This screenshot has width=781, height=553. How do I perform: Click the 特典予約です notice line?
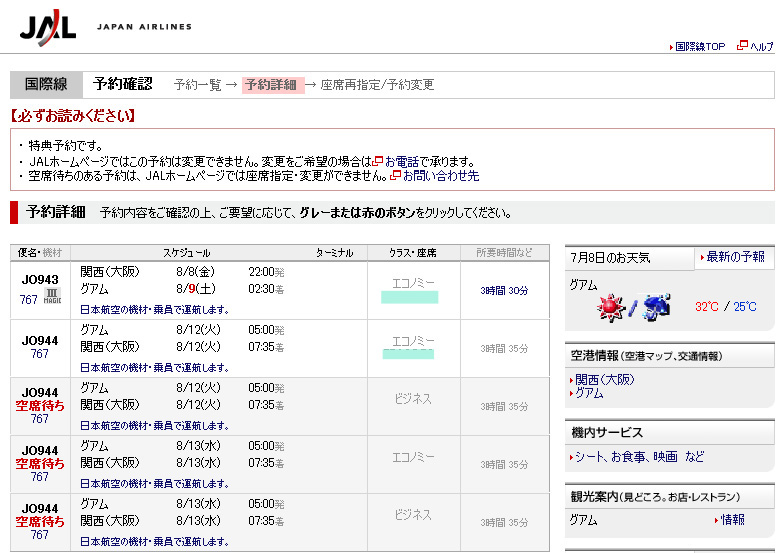click(66, 145)
